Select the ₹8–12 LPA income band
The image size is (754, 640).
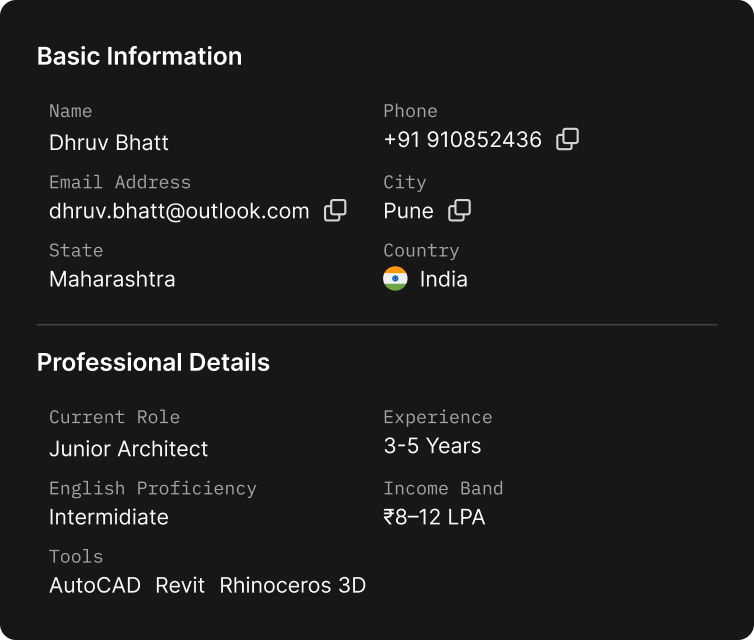434,517
